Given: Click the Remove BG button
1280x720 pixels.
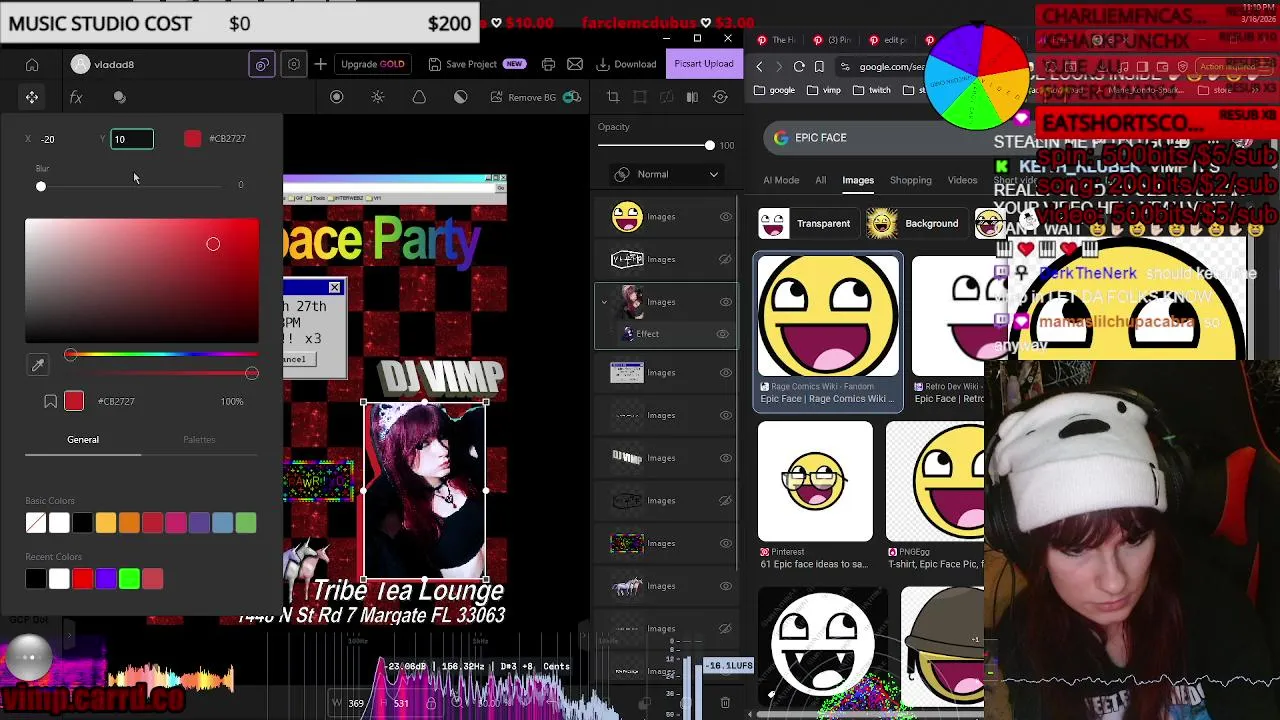Looking at the screenshot, I should pos(524,97).
